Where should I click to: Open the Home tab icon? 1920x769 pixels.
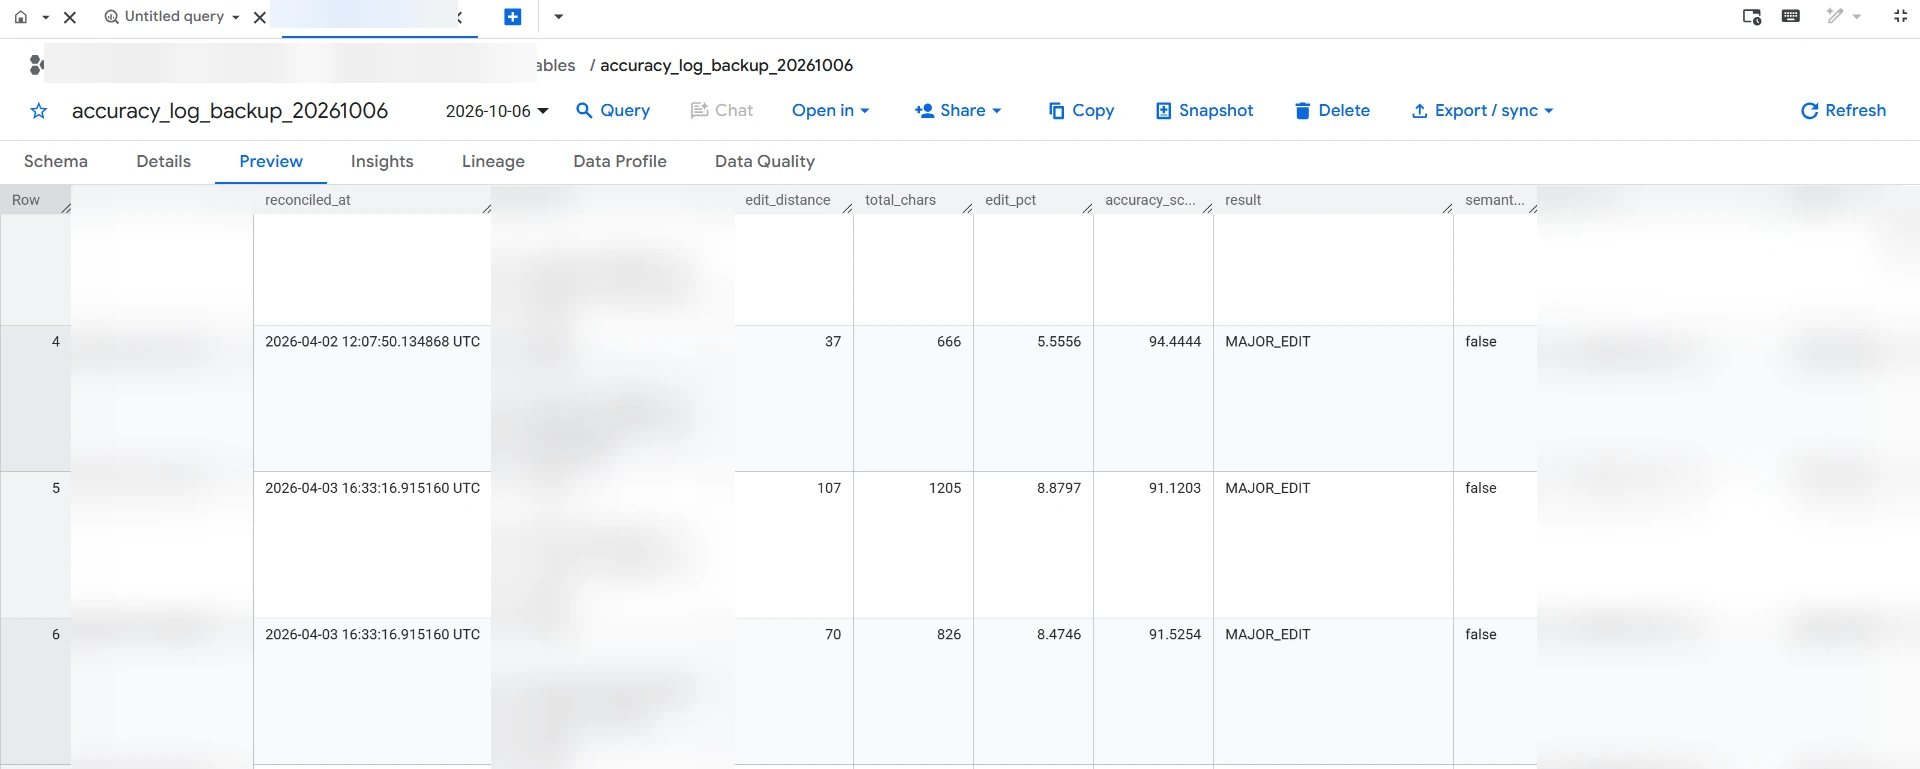tap(21, 17)
